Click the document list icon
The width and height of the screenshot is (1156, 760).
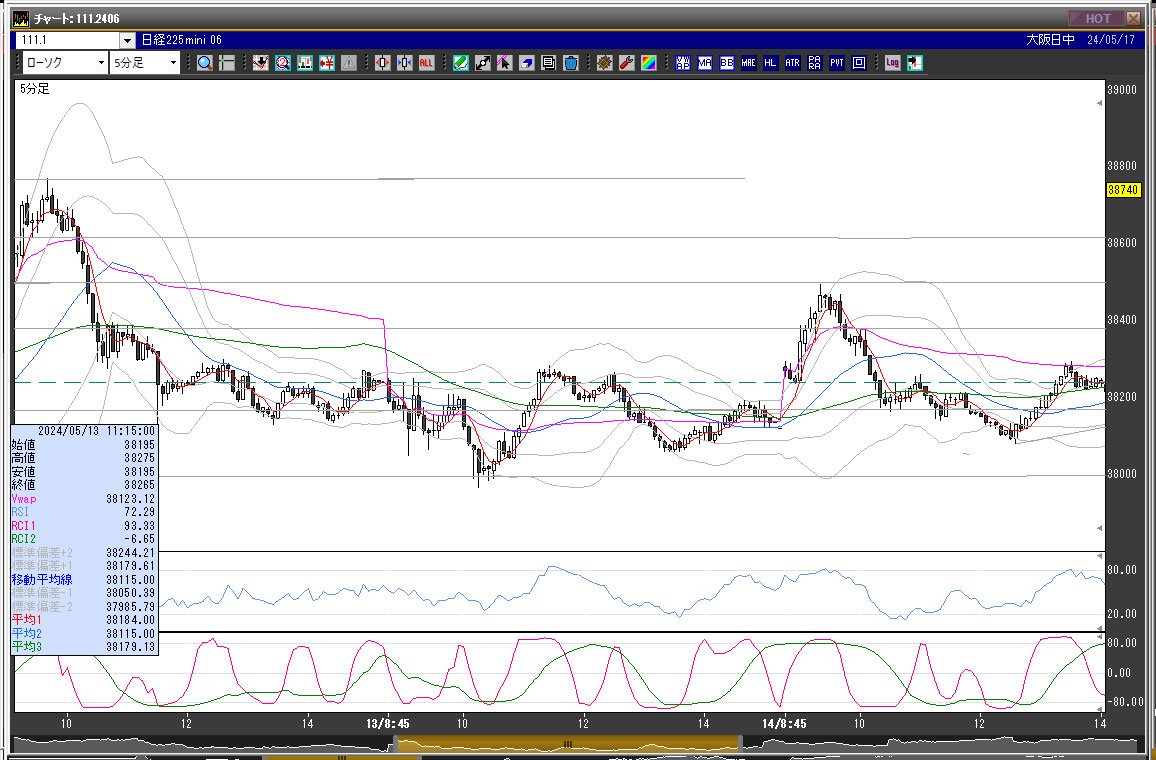click(549, 63)
